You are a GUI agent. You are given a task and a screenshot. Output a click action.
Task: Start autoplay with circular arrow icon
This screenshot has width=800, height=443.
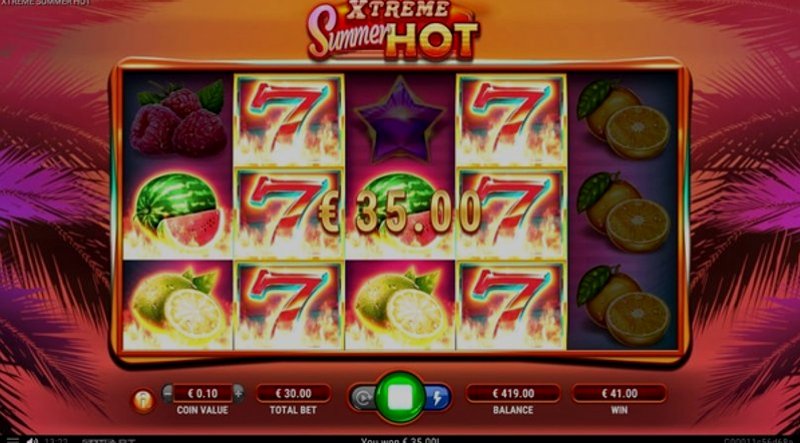[363, 398]
